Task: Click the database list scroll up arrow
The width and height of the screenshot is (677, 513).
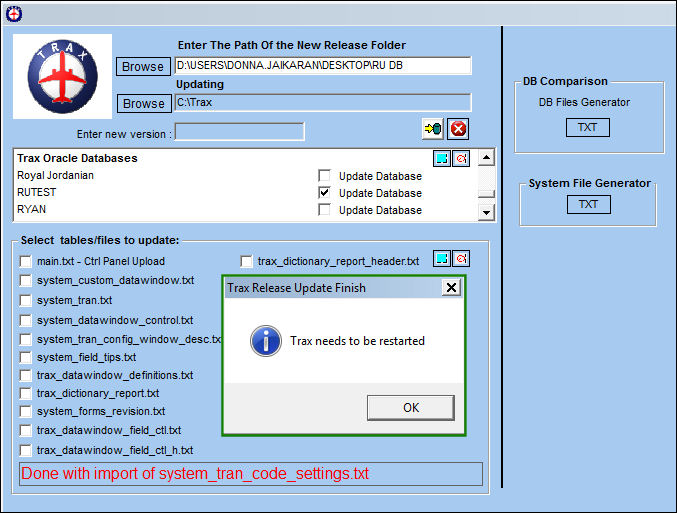Action: point(486,158)
